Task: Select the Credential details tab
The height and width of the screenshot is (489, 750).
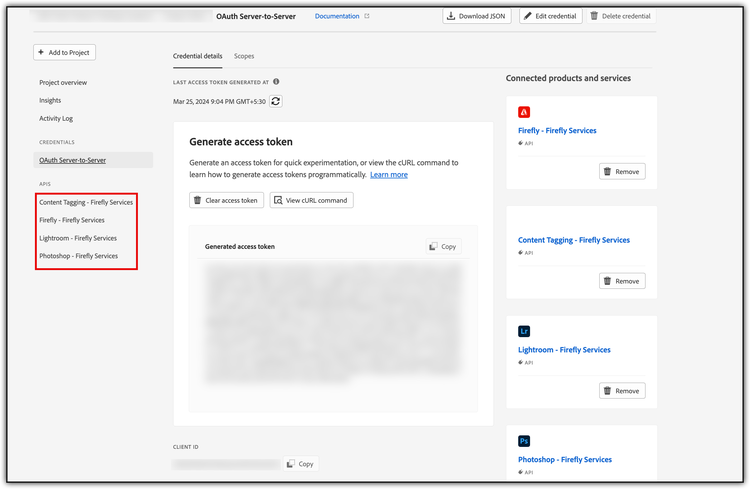Action: point(197,57)
